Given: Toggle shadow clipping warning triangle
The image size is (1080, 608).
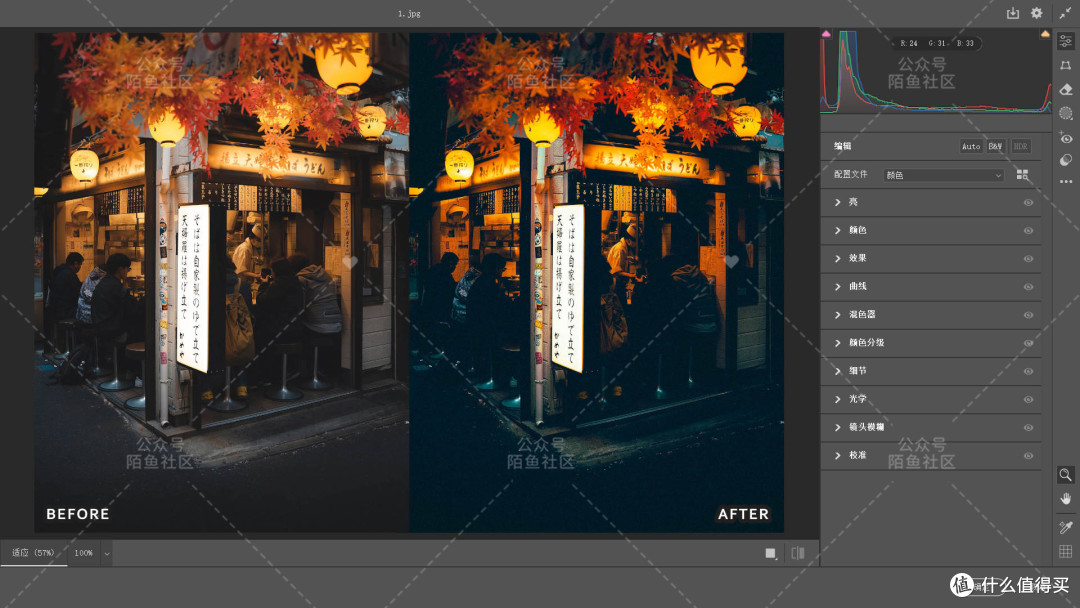Looking at the screenshot, I should pyautogui.click(x=827, y=34).
